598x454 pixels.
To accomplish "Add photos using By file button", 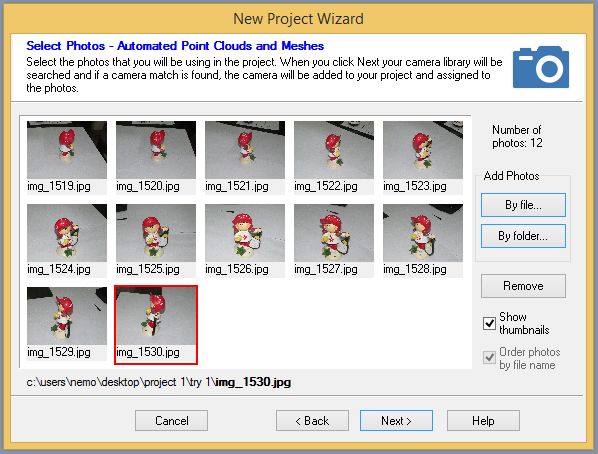I will tap(523, 205).
